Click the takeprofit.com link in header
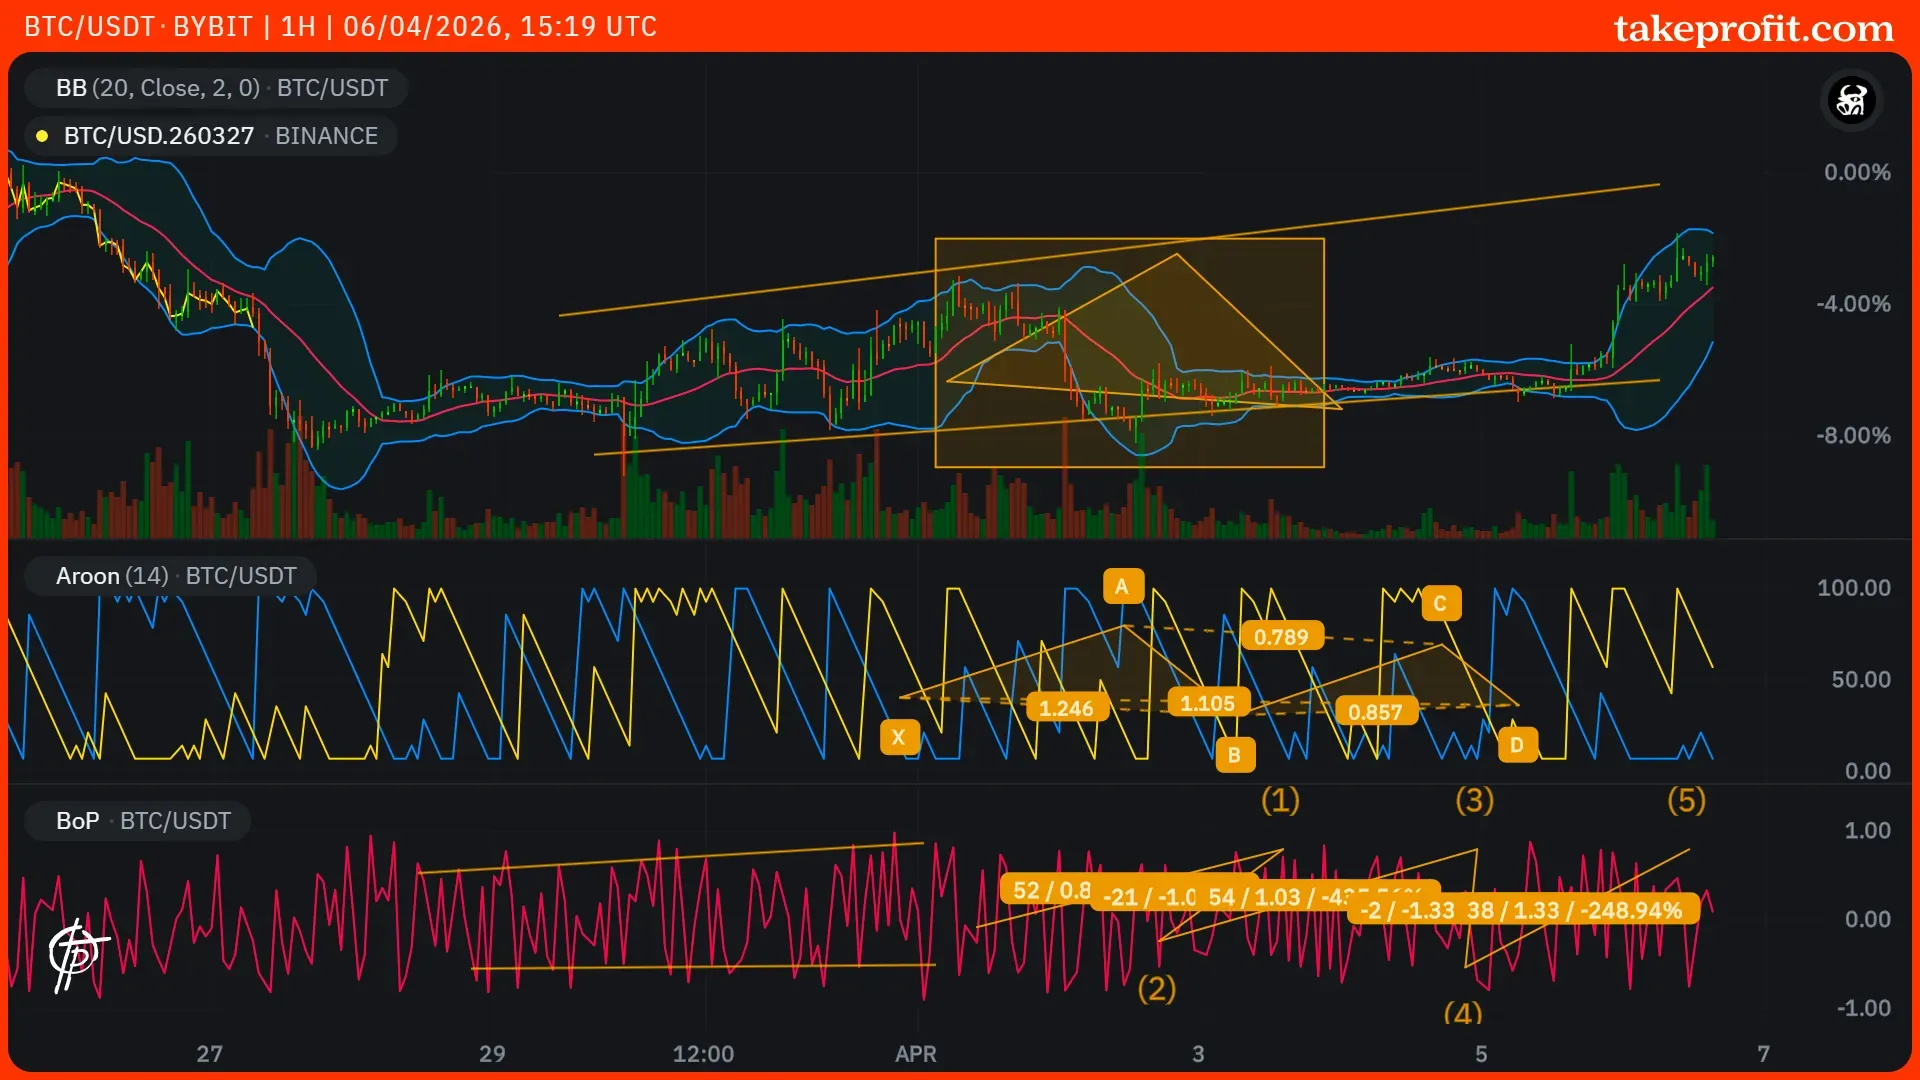 1753,28
